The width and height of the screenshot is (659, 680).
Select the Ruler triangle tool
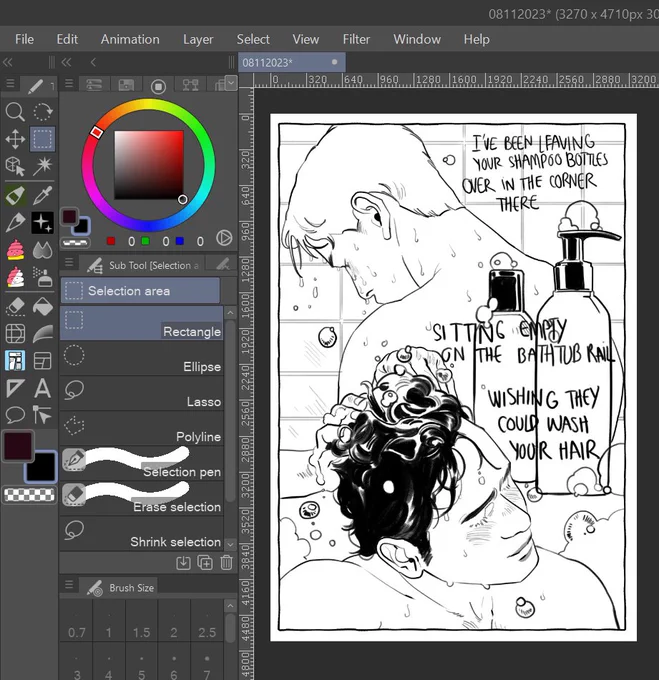coord(15,388)
